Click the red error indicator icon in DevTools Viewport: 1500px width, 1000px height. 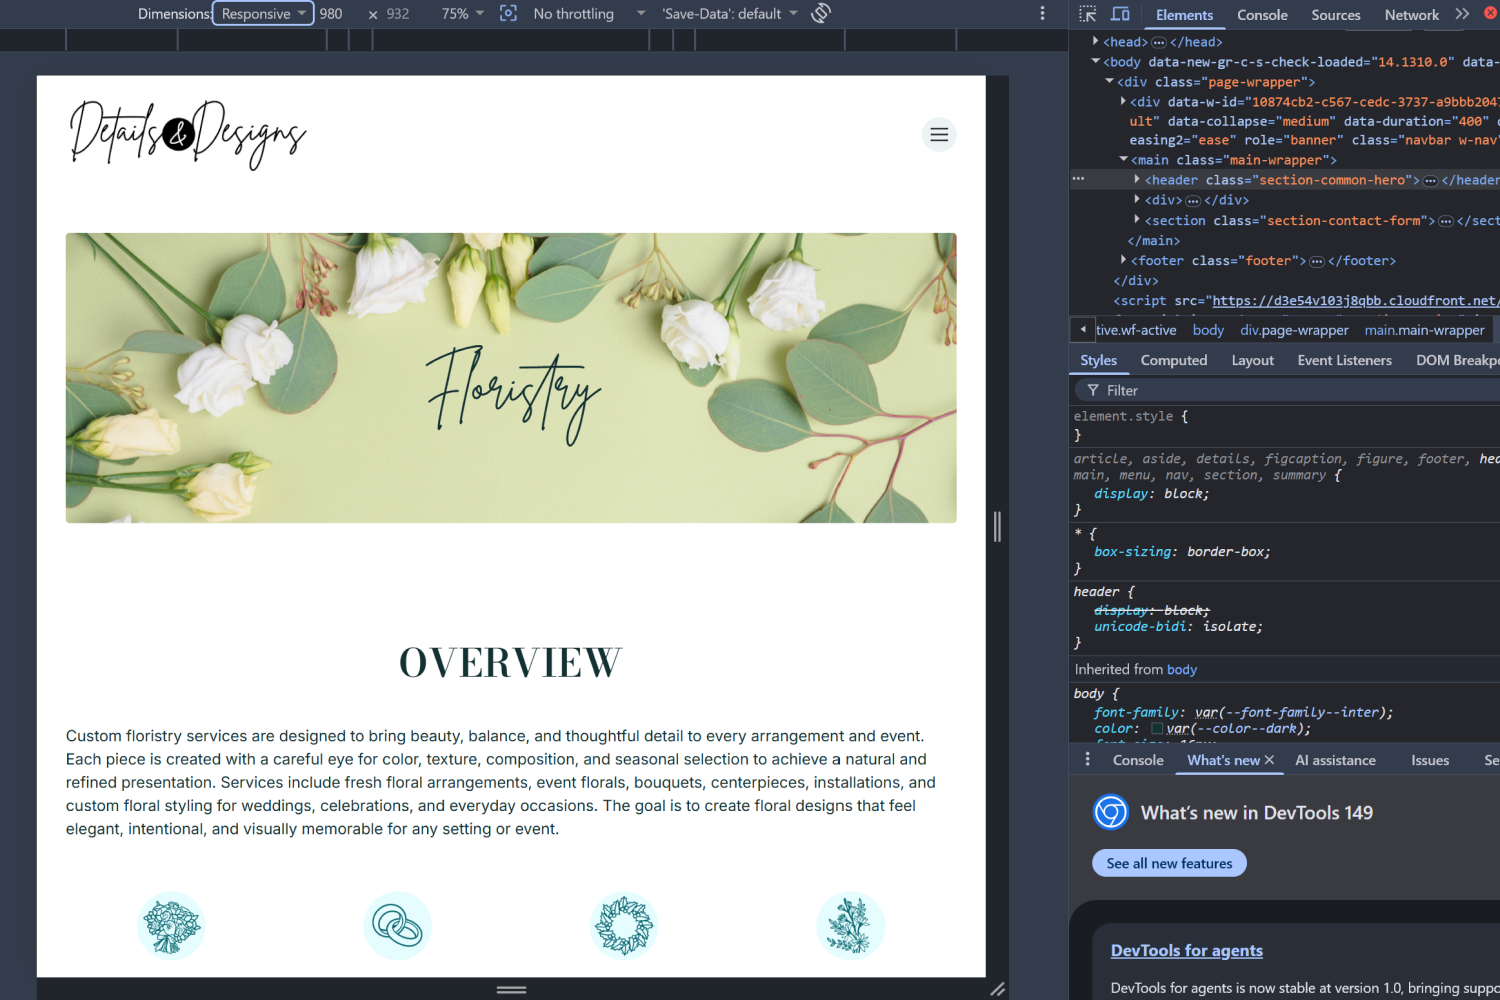tap(1490, 13)
